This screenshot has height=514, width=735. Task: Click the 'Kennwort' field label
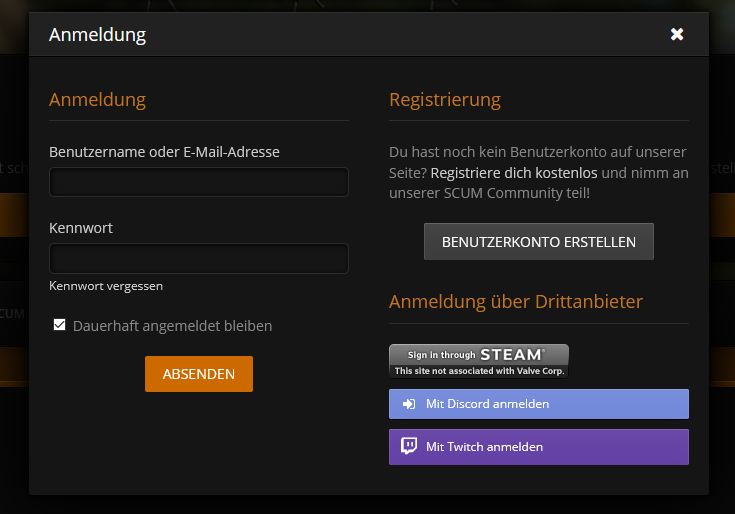(x=81, y=228)
